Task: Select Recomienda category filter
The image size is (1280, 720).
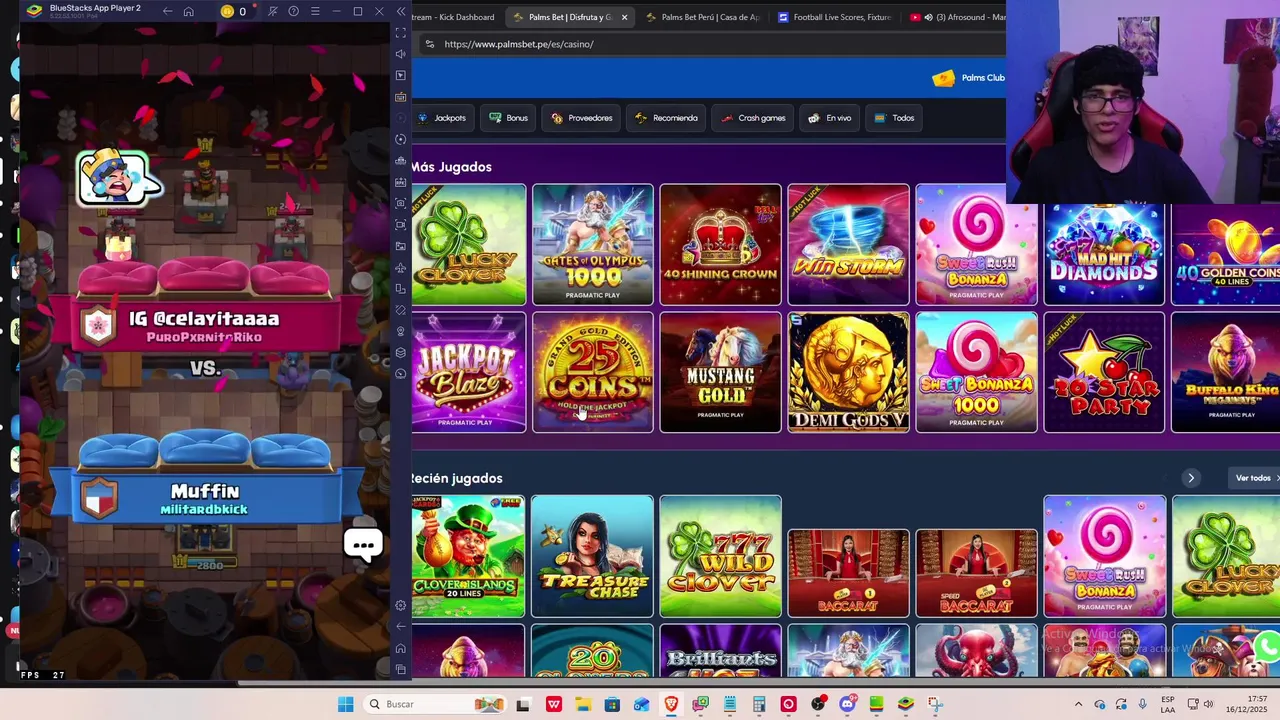Action: [x=666, y=118]
